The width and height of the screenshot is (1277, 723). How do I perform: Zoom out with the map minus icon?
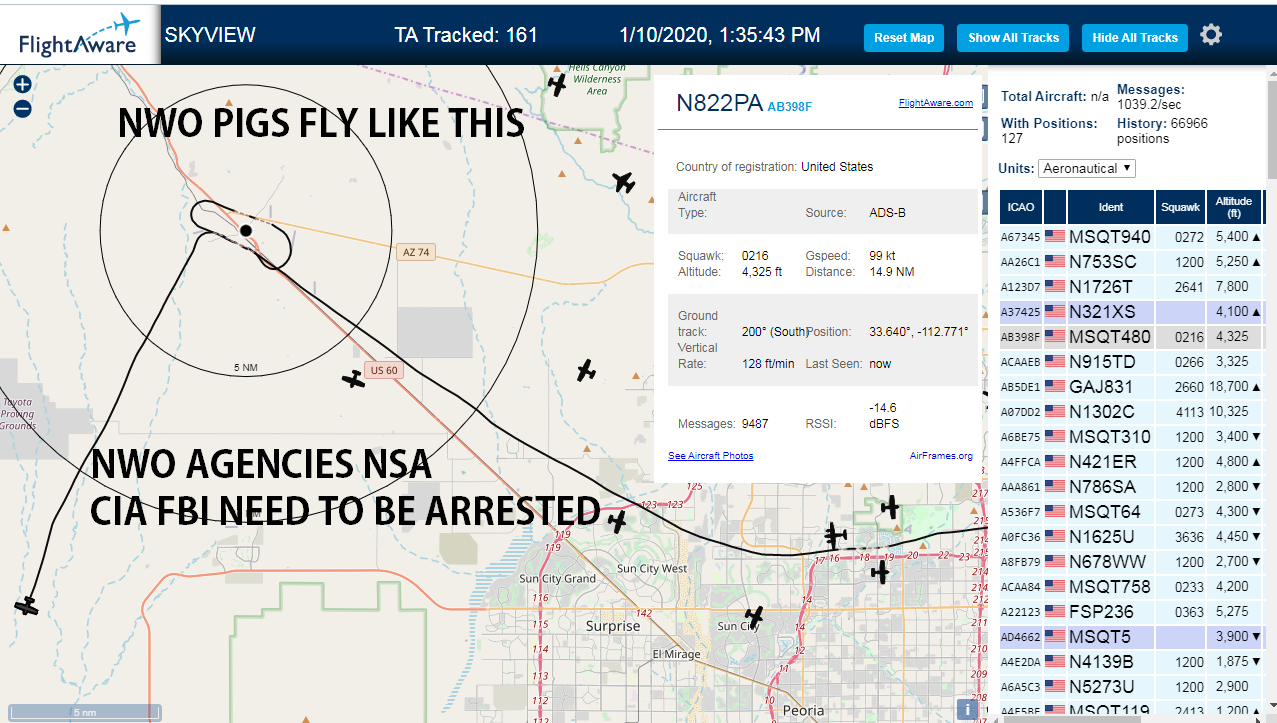click(22, 108)
